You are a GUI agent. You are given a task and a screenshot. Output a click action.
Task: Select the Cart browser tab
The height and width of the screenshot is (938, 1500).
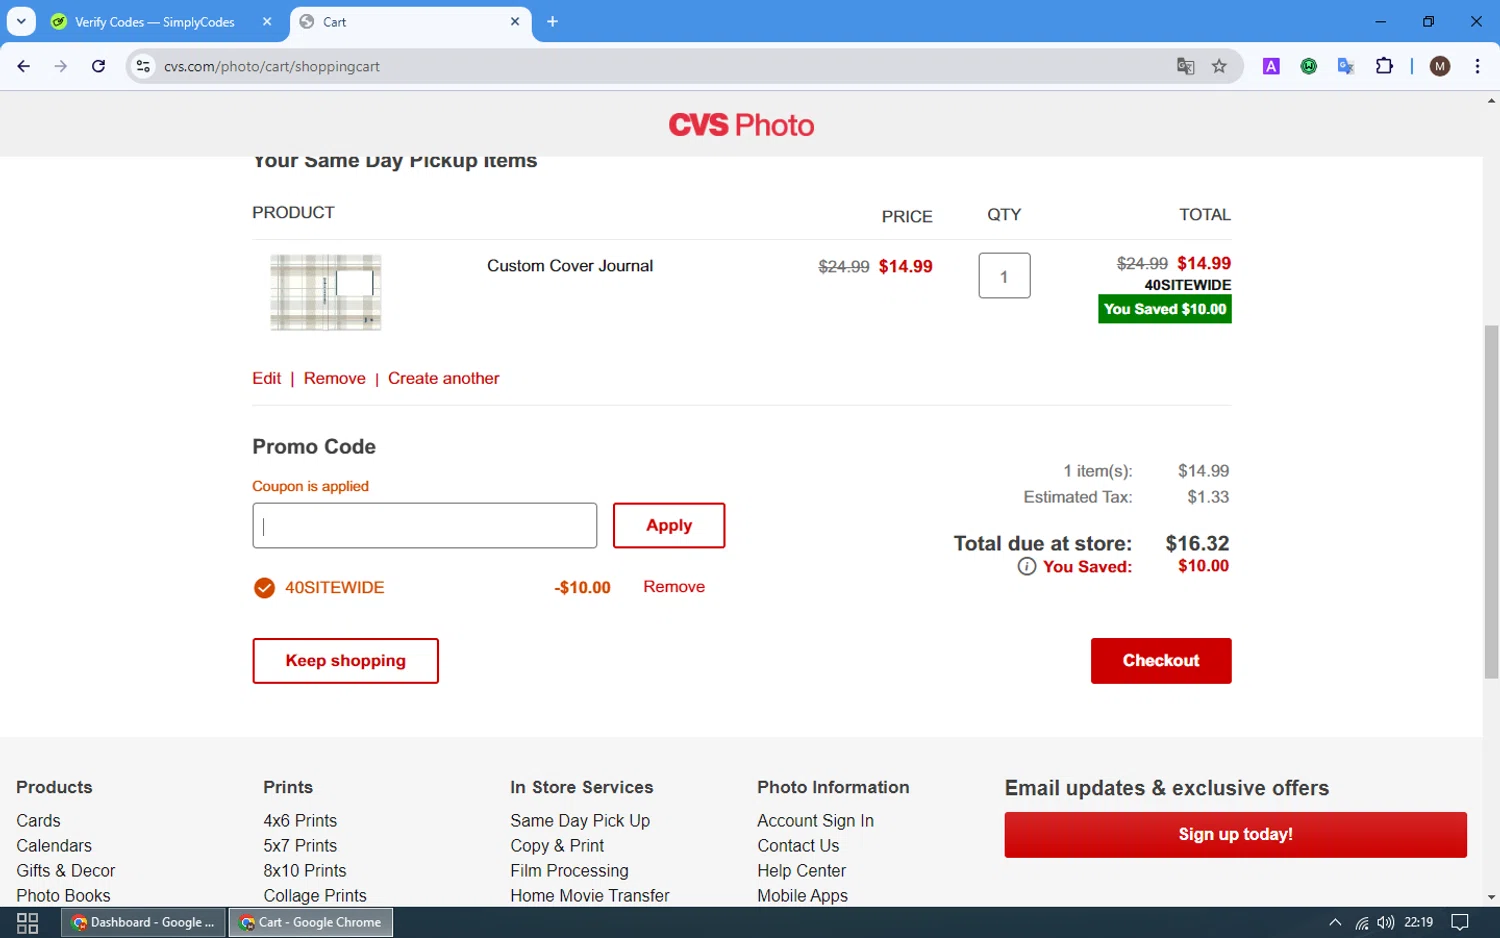pos(410,22)
